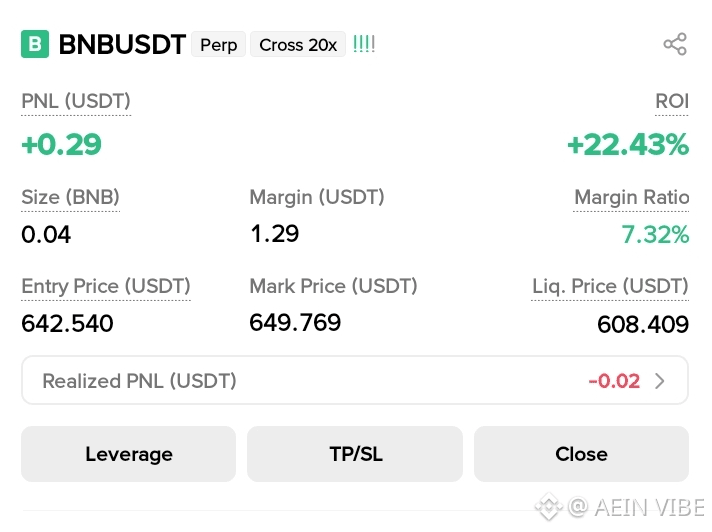Tap the BNBUSDT pair title
Viewport: 712px width, 532px height.
[x=122, y=44]
